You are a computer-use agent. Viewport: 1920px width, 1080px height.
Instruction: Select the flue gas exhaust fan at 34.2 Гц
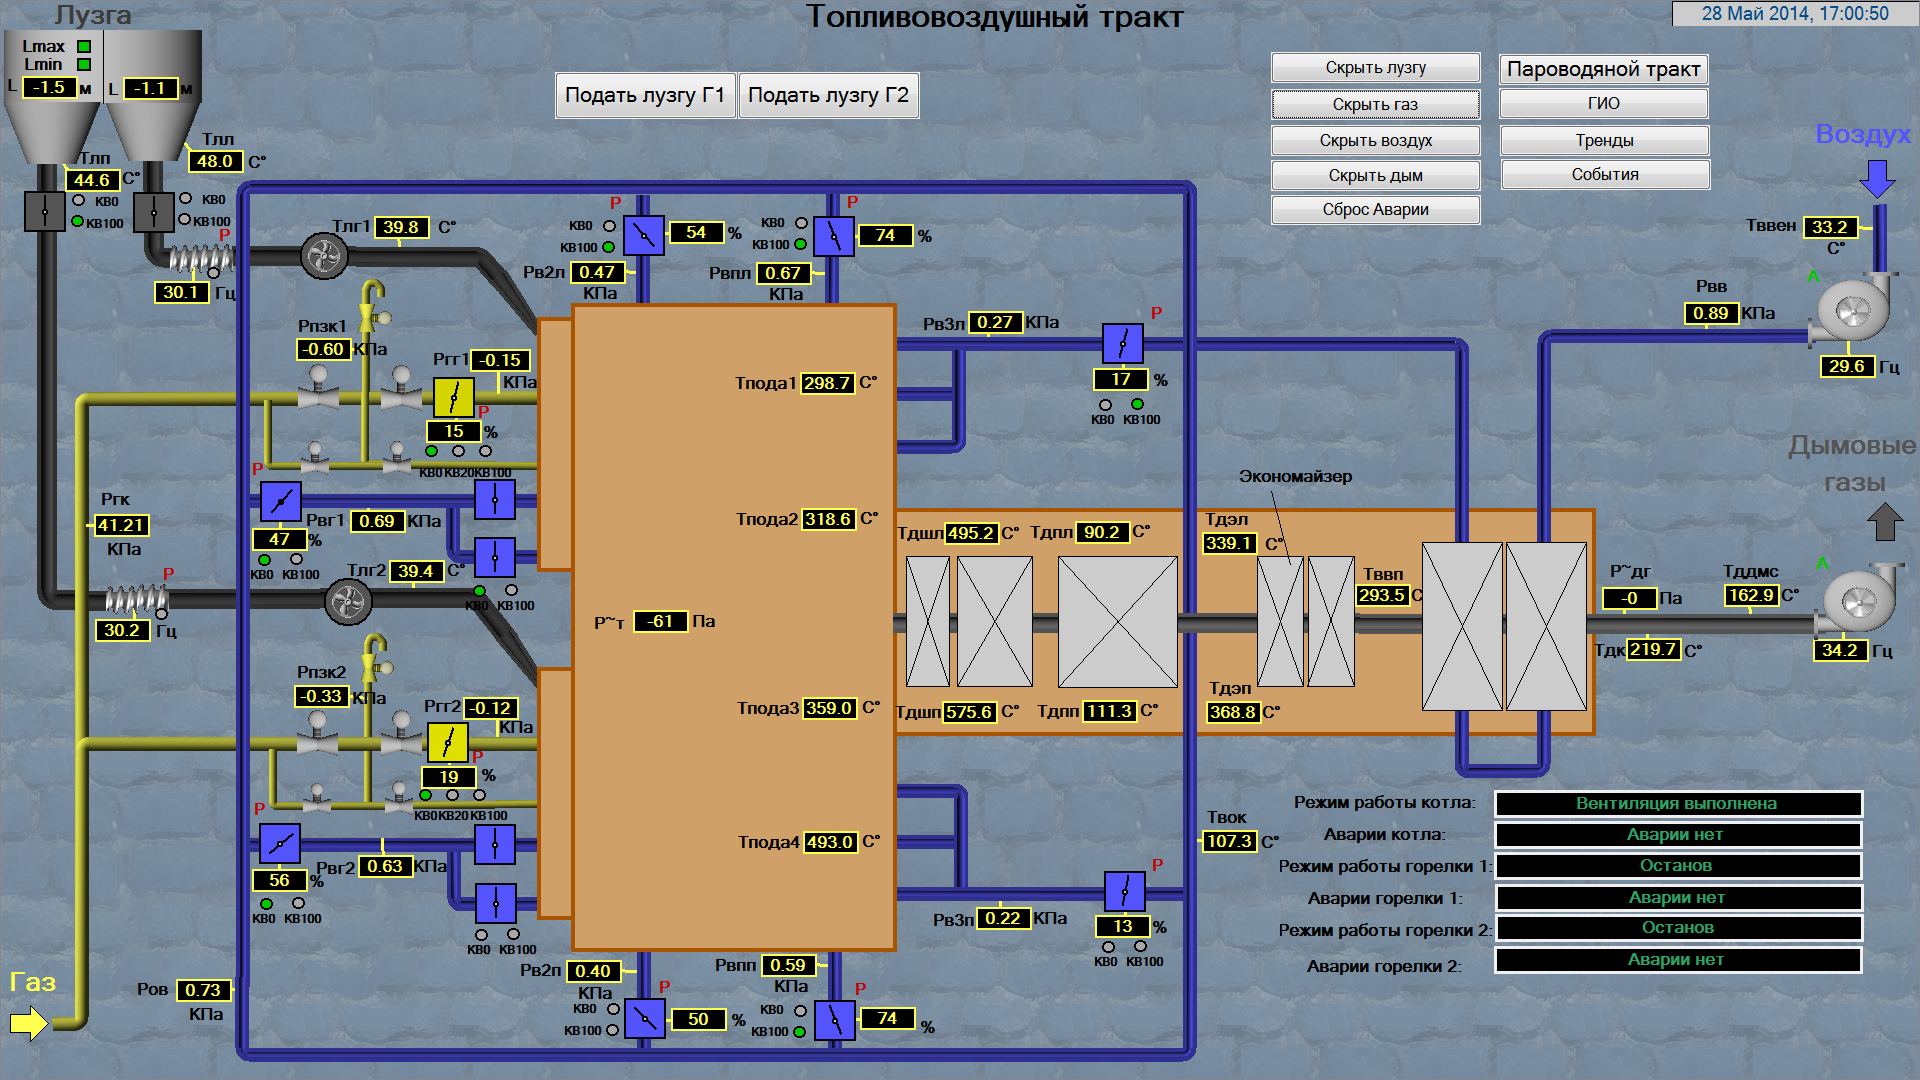(x=1858, y=600)
